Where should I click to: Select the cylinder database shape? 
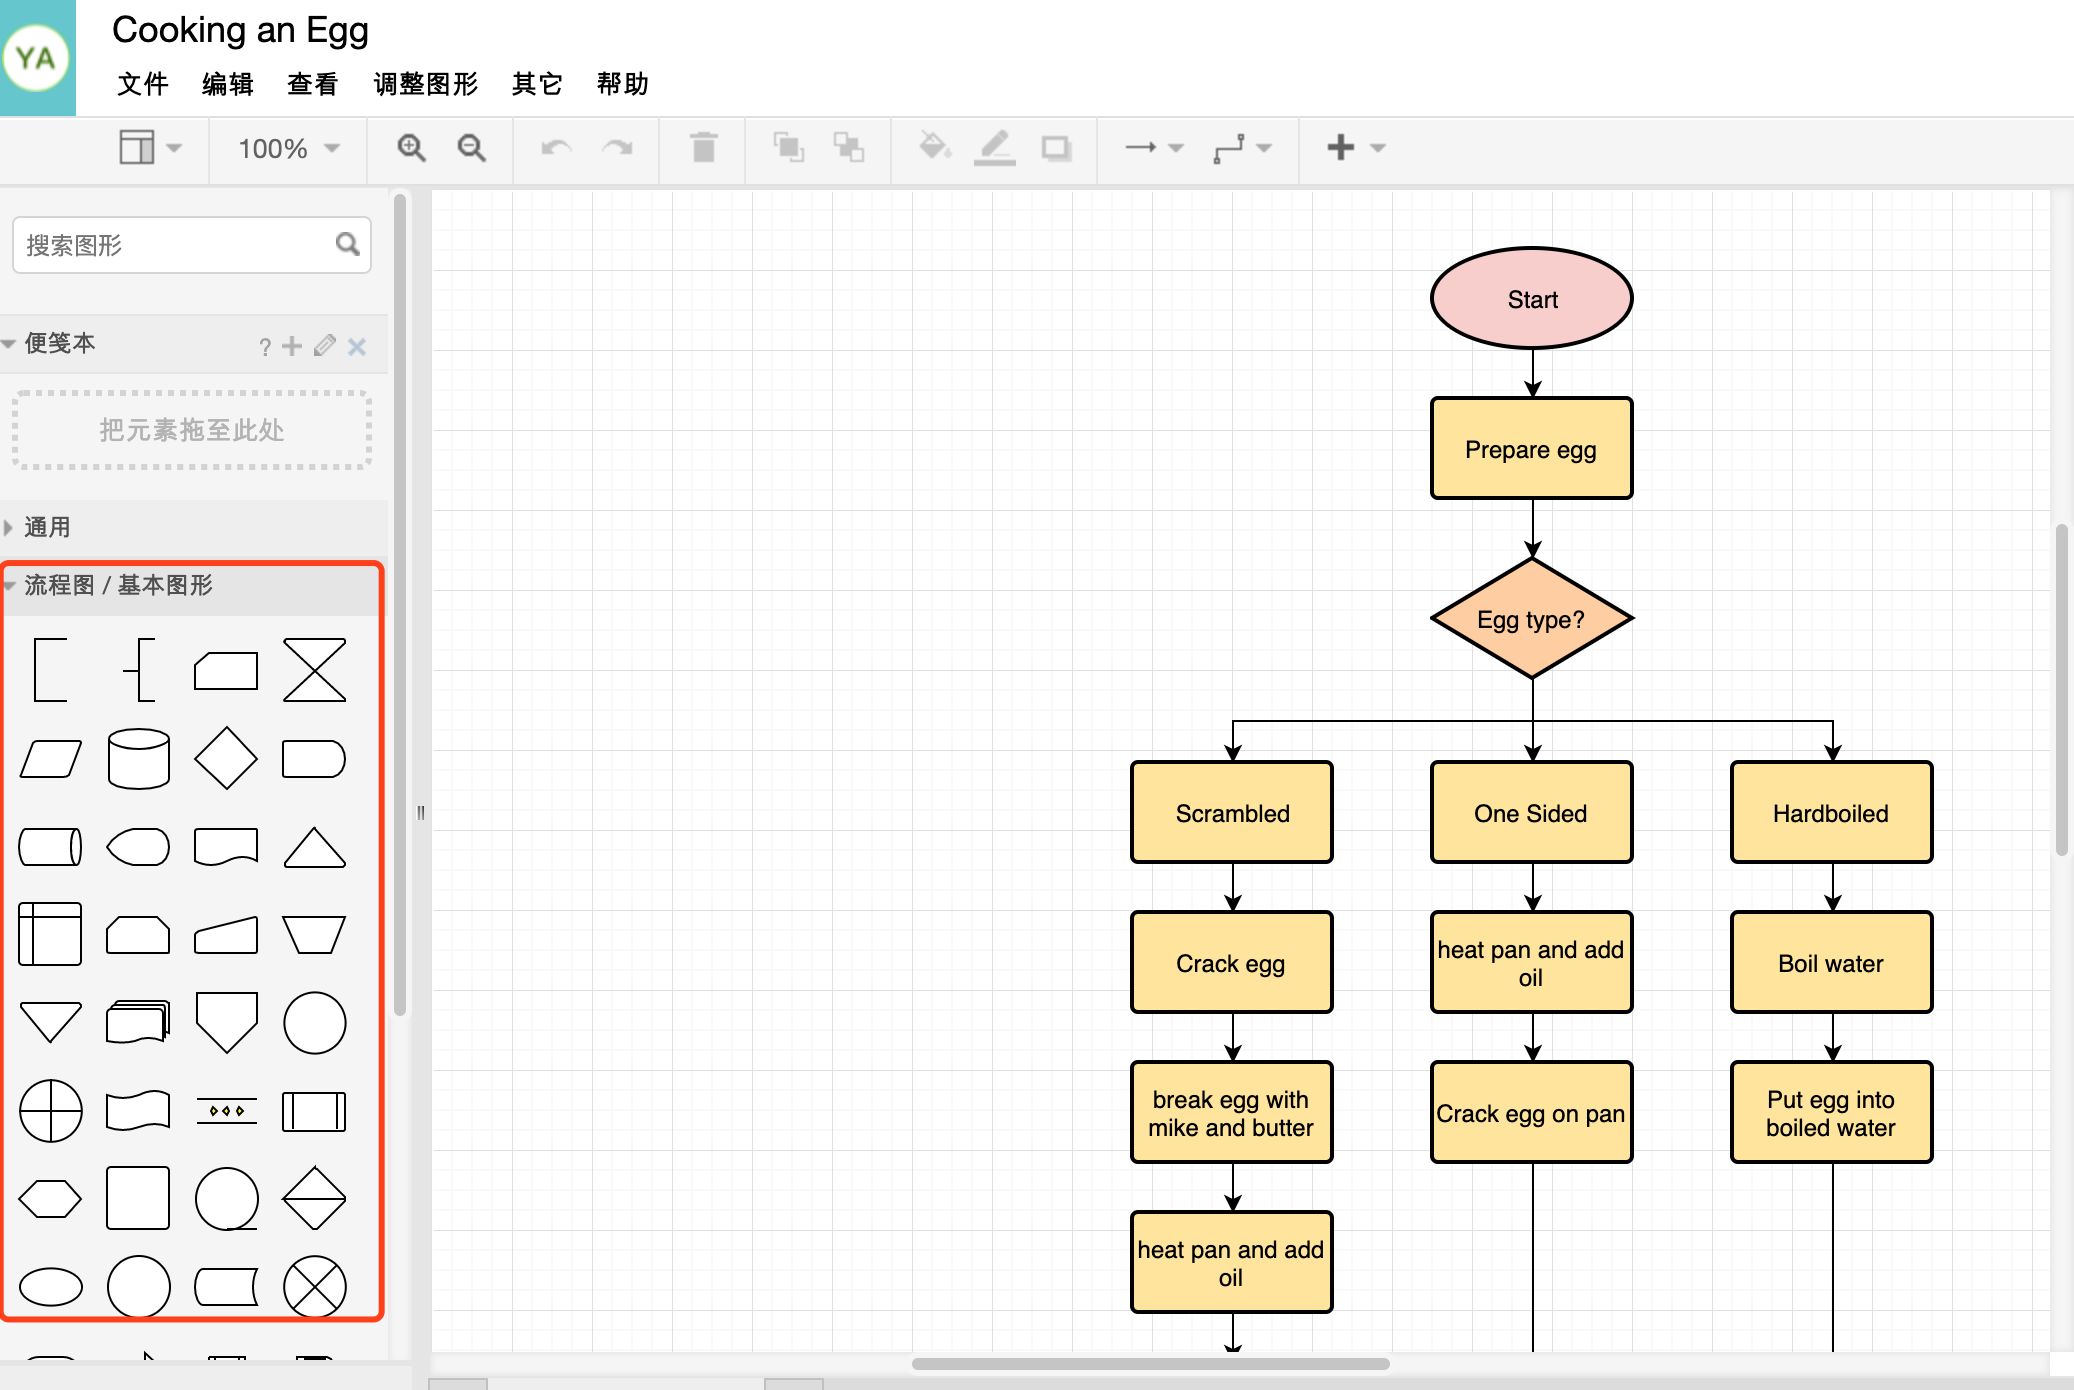point(138,758)
